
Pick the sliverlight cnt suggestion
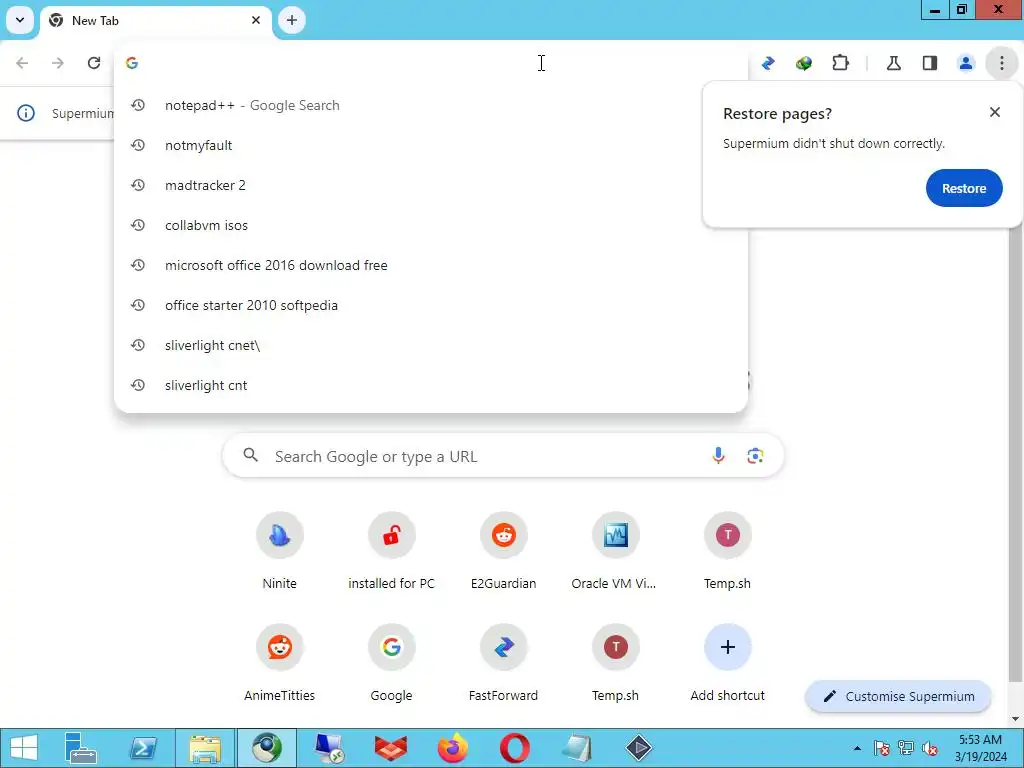pyautogui.click(x=431, y=385)
